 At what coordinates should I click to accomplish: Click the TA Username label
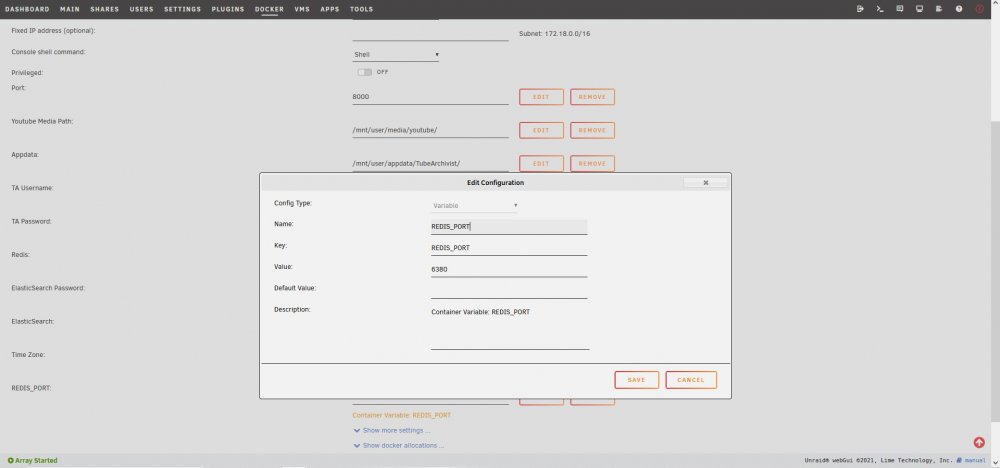[32, 188]
